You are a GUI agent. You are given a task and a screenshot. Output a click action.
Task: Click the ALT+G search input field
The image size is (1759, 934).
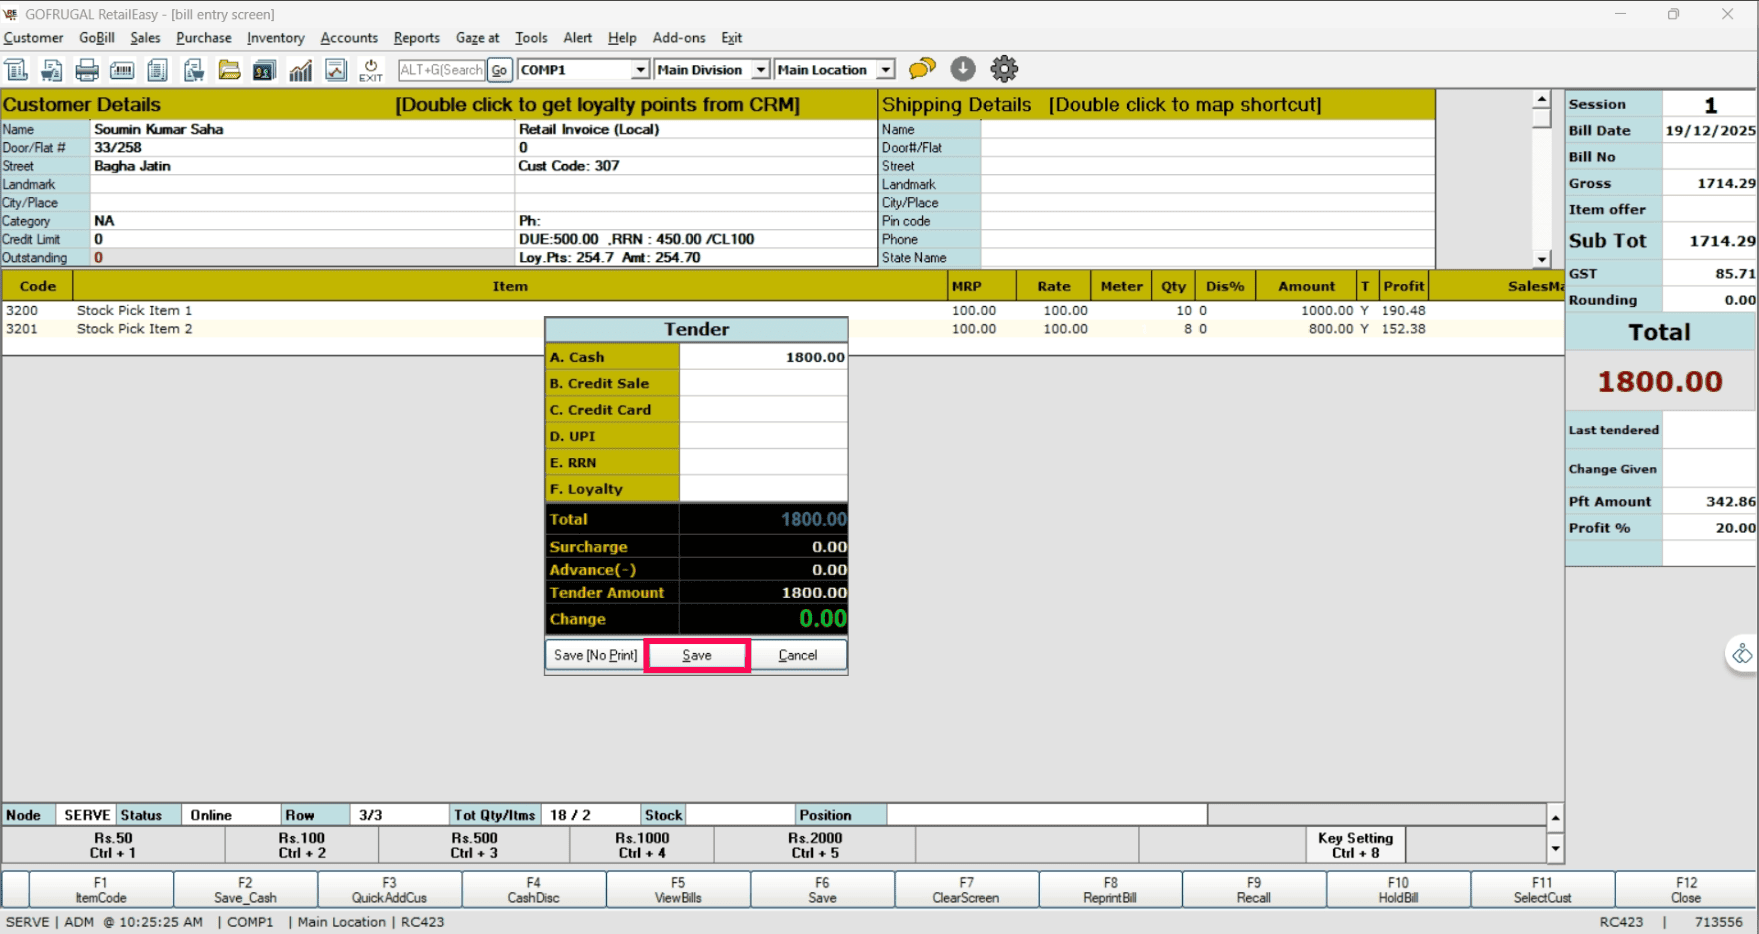click(x=441, y=70)
